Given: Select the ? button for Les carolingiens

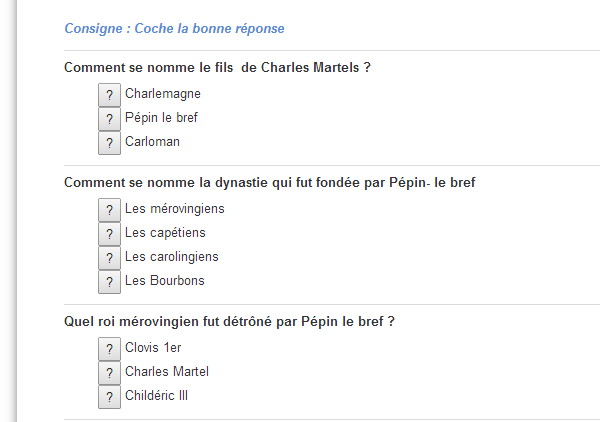Looking at the screenshot, I should coord(109,258).
